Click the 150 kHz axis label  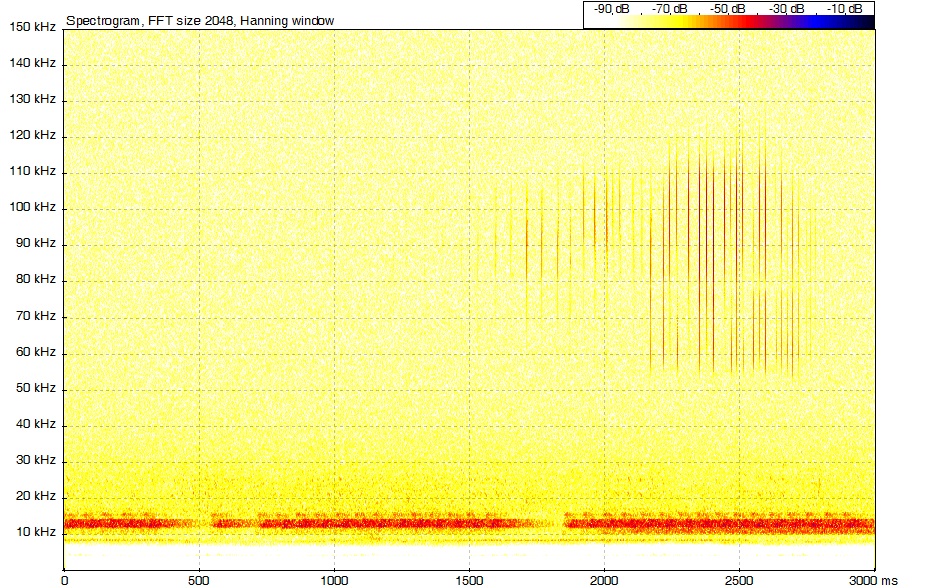(32, 27)
